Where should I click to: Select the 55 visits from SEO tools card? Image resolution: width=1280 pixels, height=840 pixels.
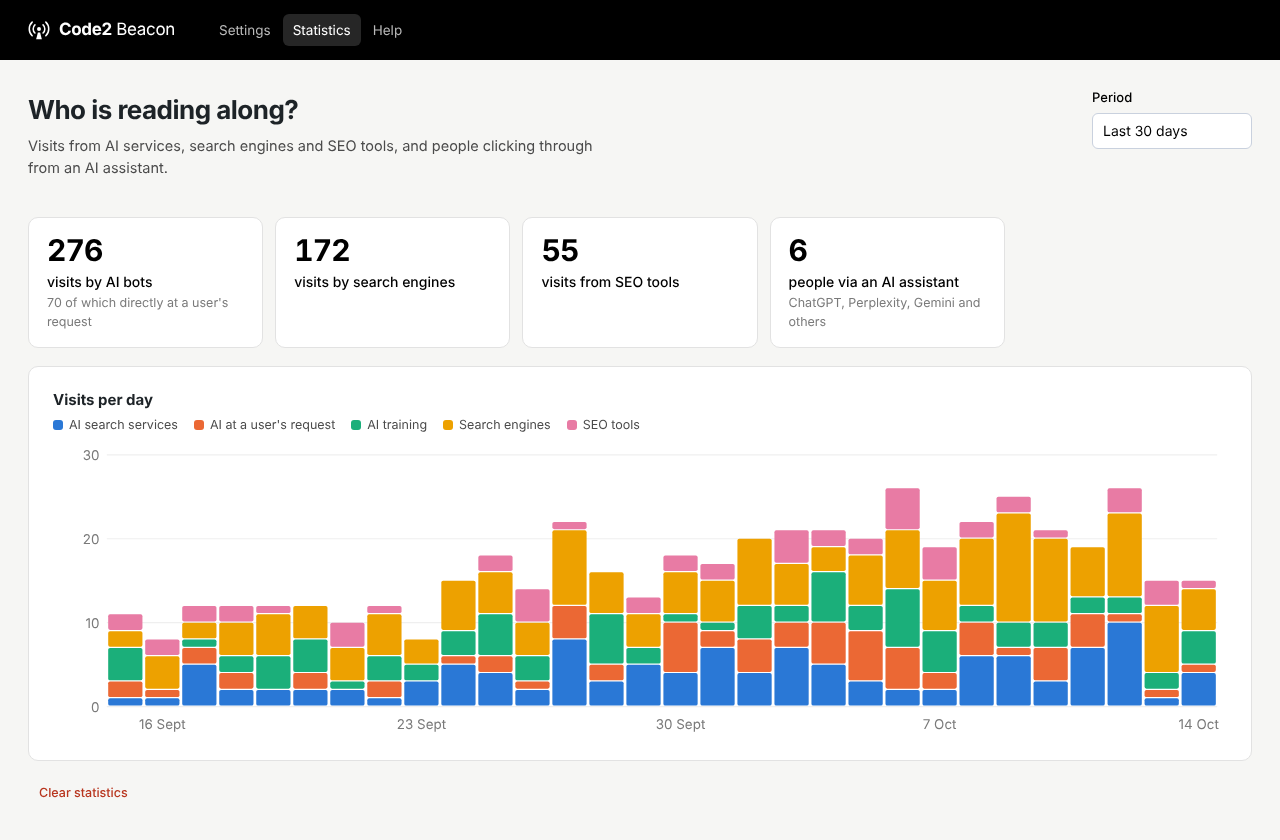click(x=640, y=283)
